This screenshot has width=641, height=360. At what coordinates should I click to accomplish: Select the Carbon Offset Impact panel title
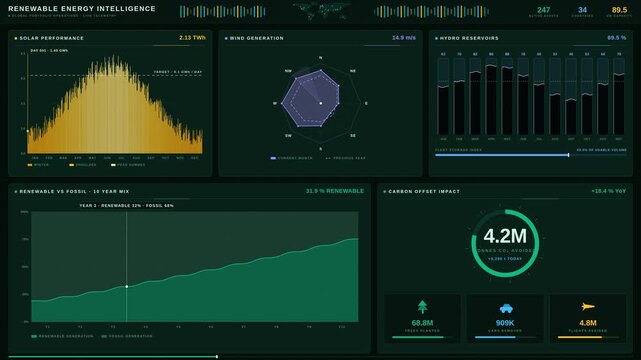click(x=424, y=191)
